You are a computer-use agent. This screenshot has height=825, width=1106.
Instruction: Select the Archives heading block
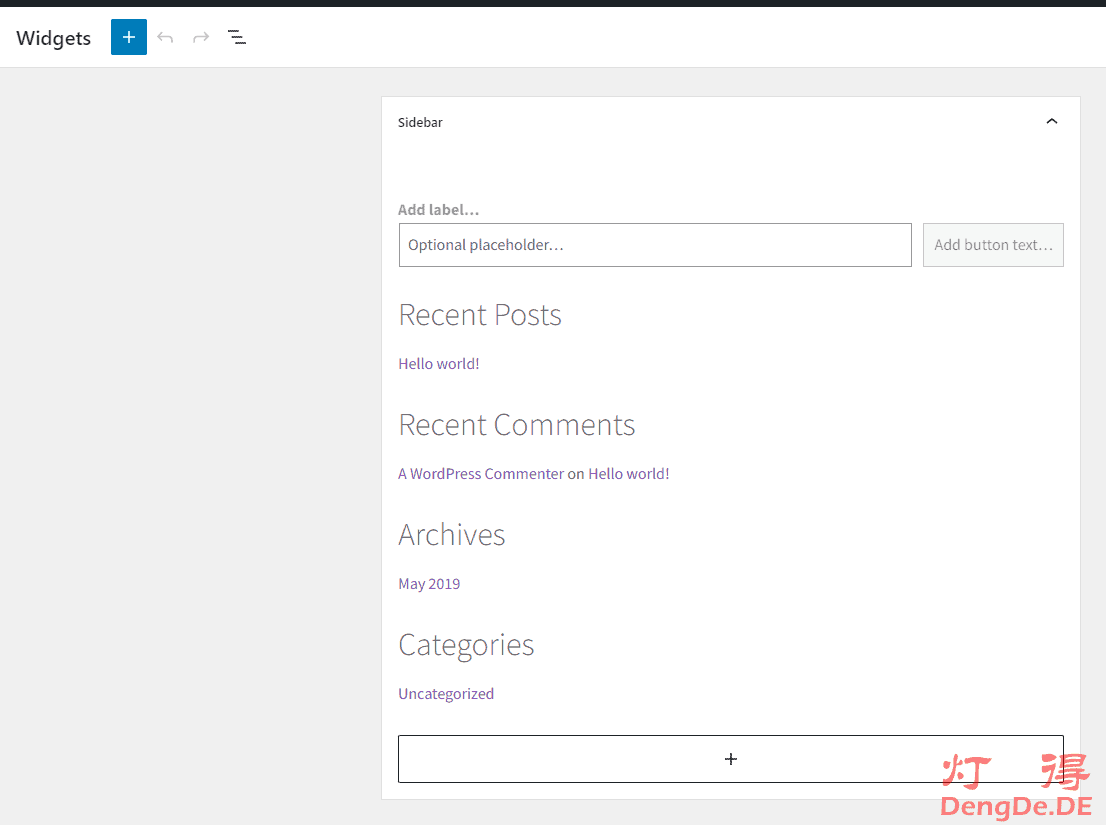(x=452, y=535)
